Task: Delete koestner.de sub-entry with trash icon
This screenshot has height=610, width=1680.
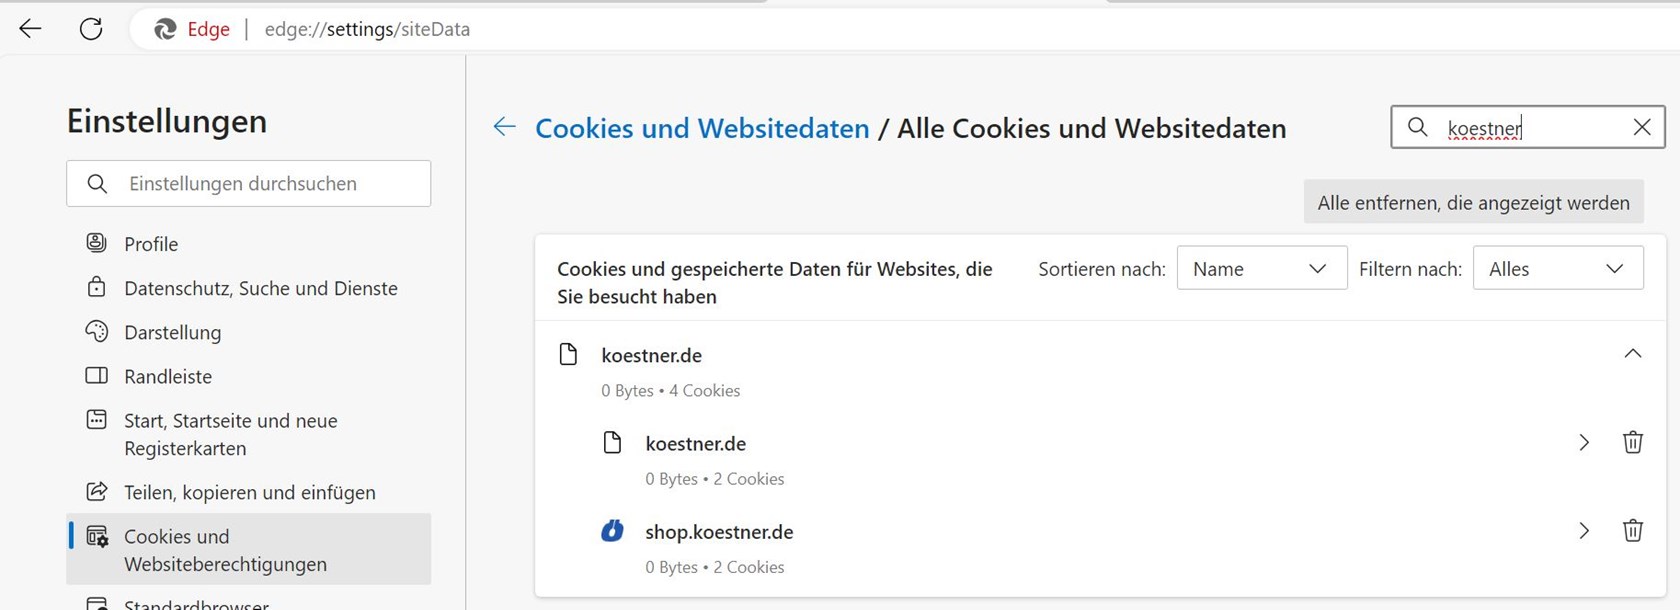Action: tap(1633, 442)
